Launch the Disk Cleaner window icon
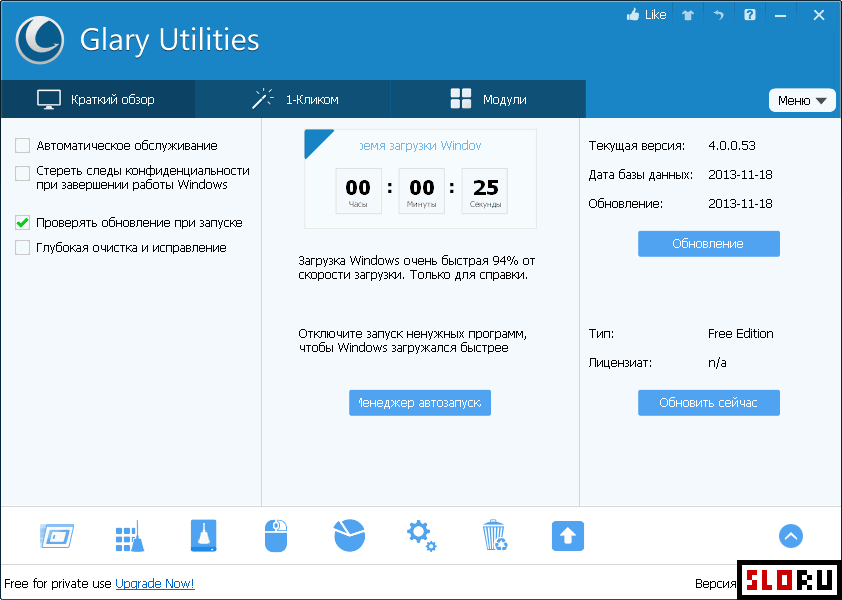Image resolution: width=842 pixels, height=600 pixels. pyautogui.click(x=57, y=536)
